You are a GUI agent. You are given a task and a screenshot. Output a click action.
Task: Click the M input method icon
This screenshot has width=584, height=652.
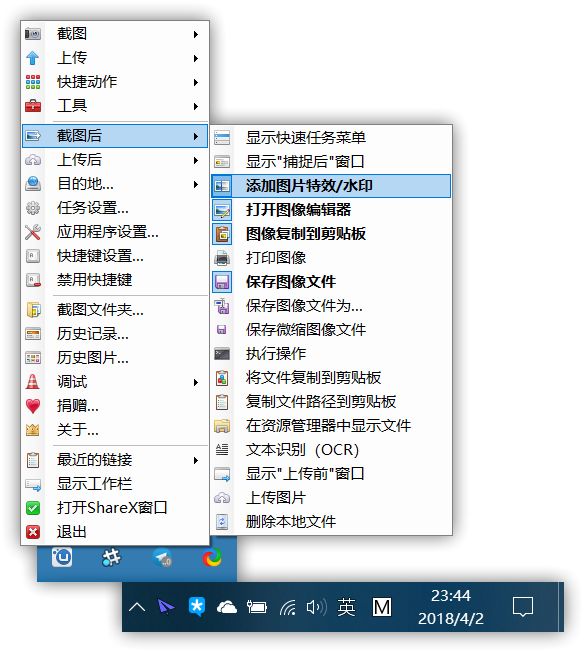click(381, 608)
